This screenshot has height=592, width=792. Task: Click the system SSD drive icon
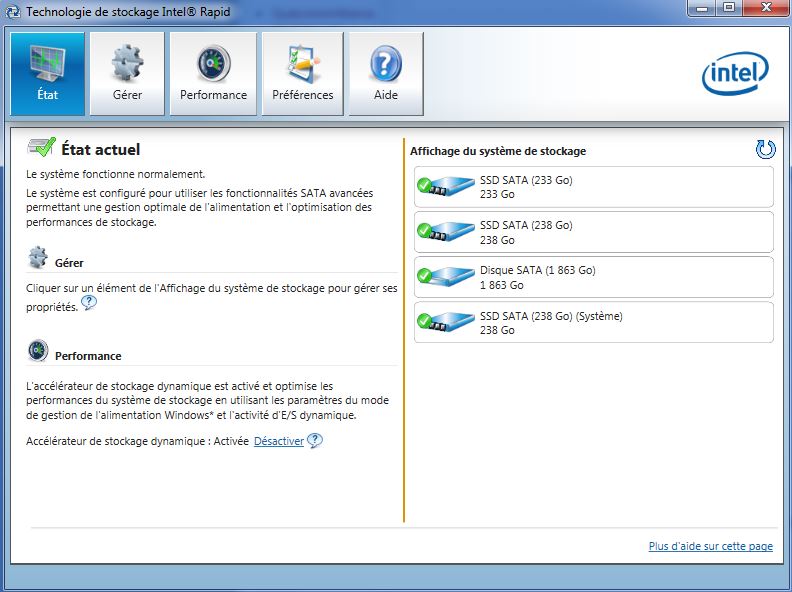tap(446, 321)
